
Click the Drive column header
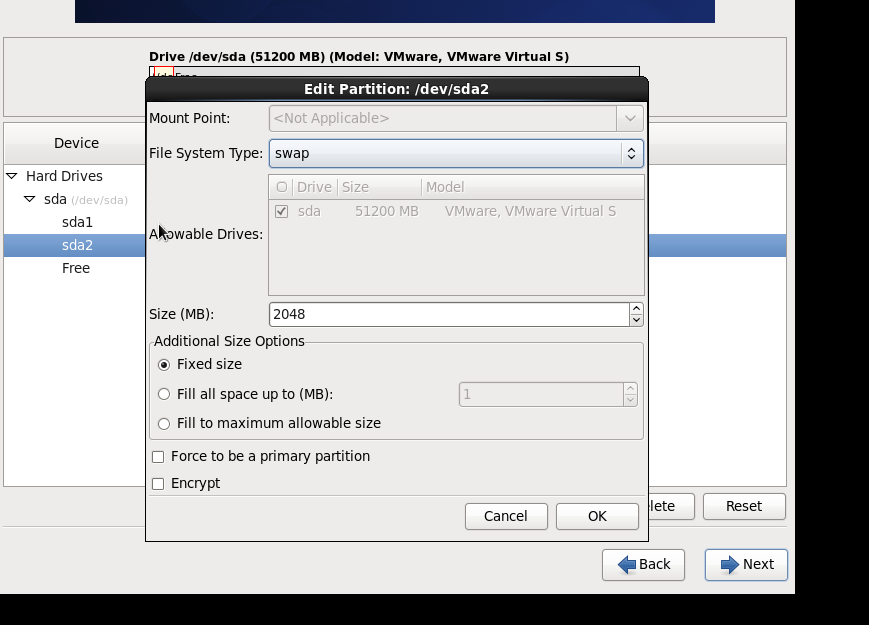[314, 187]
